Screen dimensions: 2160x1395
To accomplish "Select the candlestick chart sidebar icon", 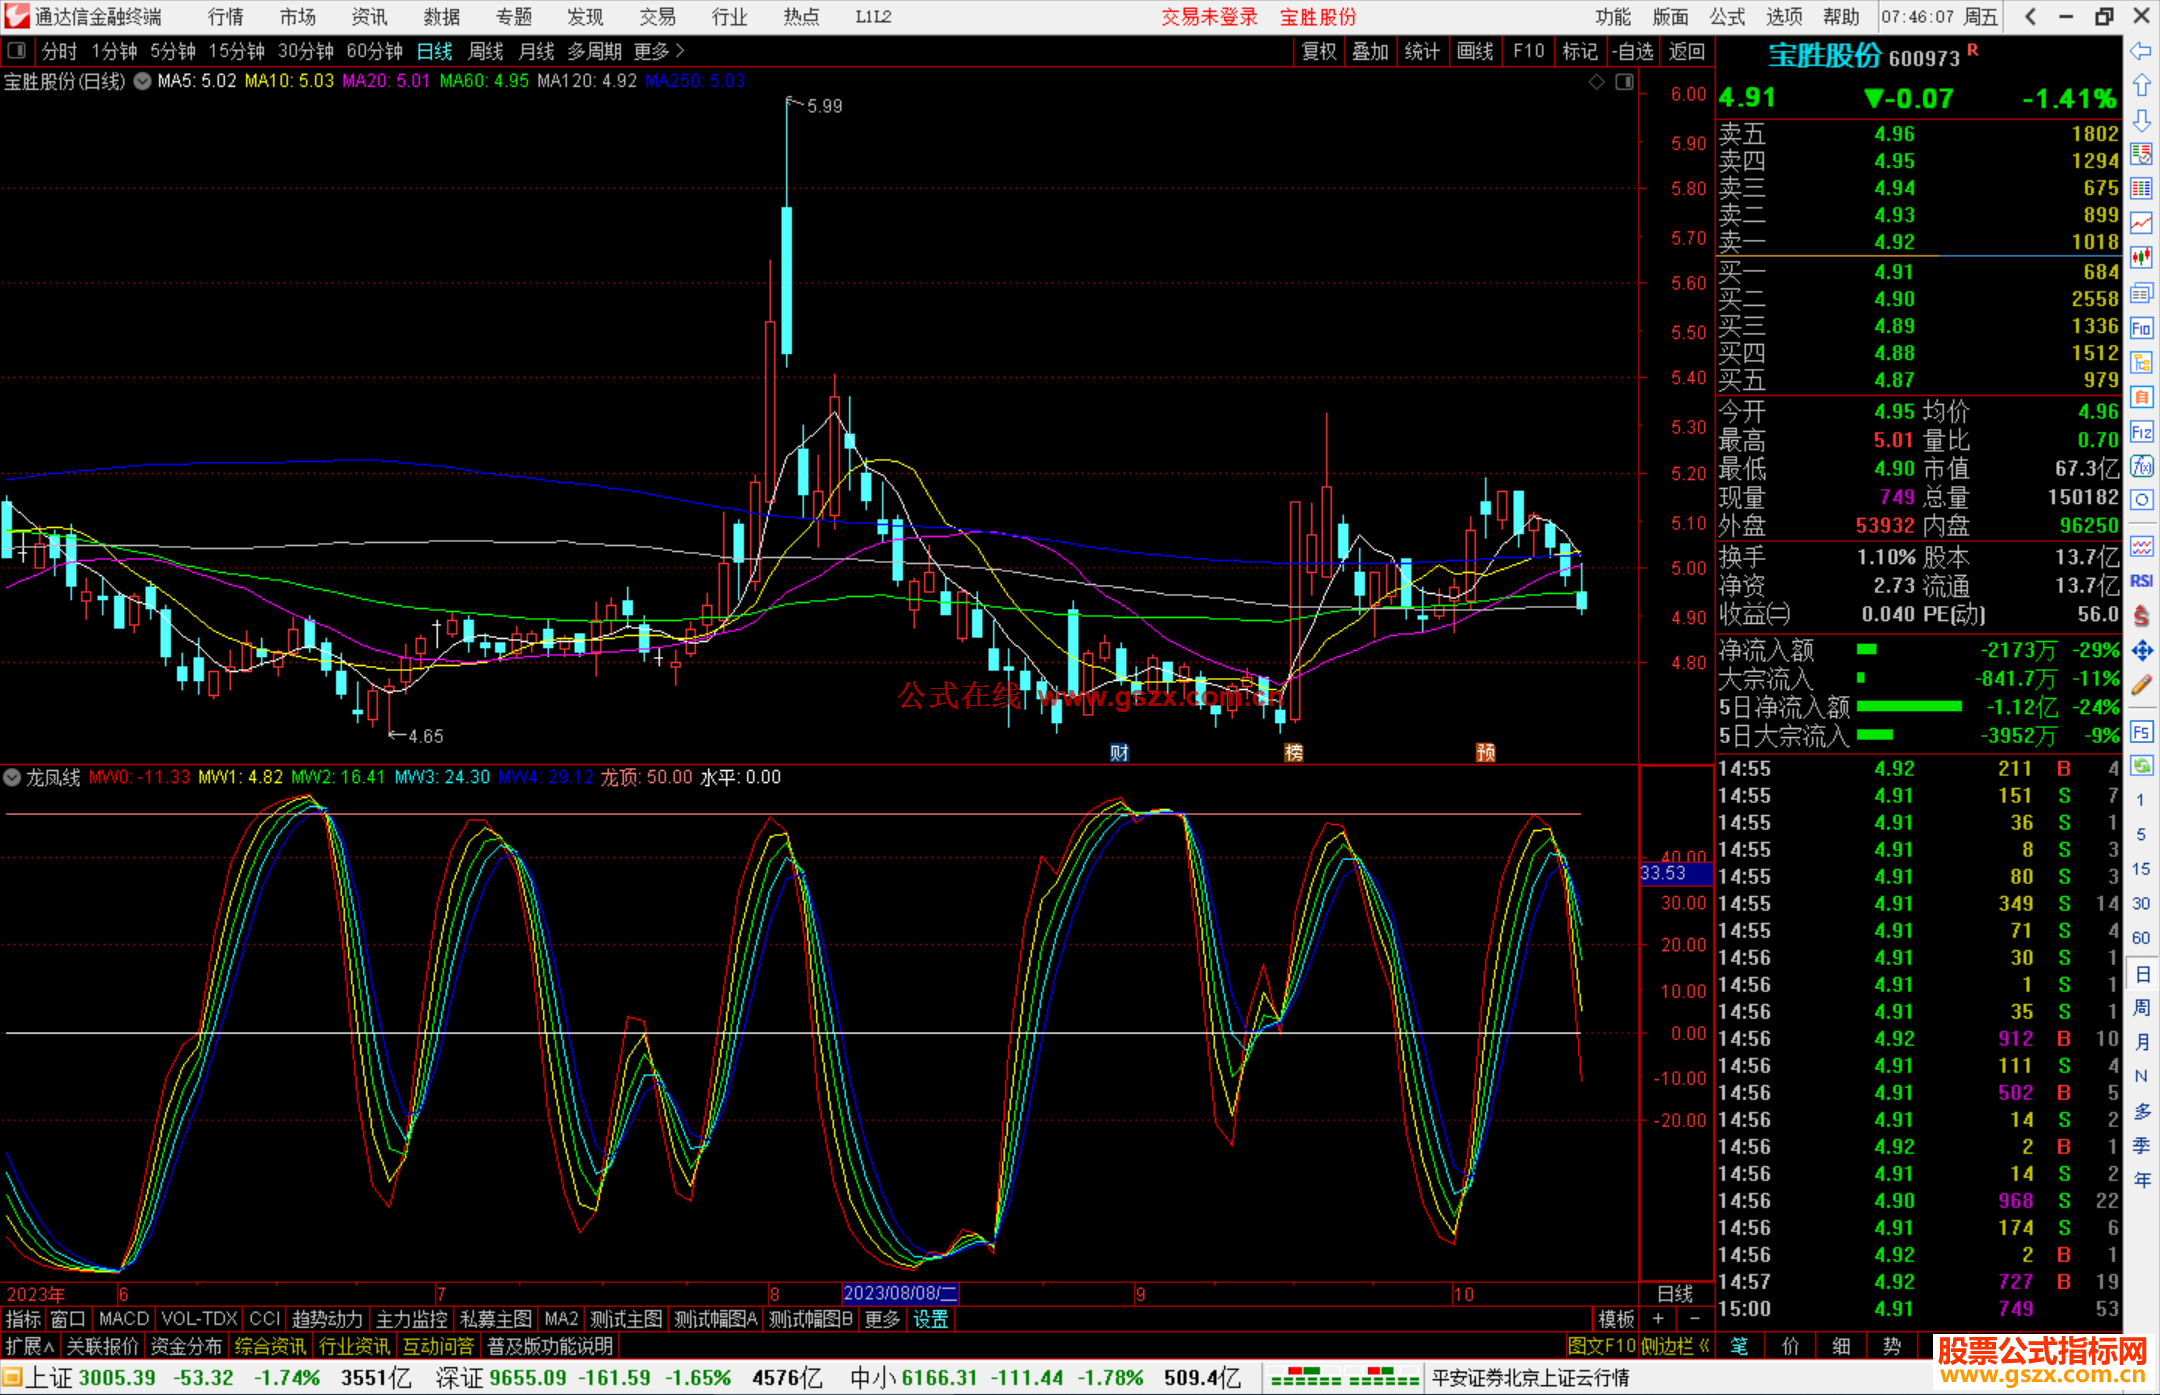I will tap(2141, 258).
